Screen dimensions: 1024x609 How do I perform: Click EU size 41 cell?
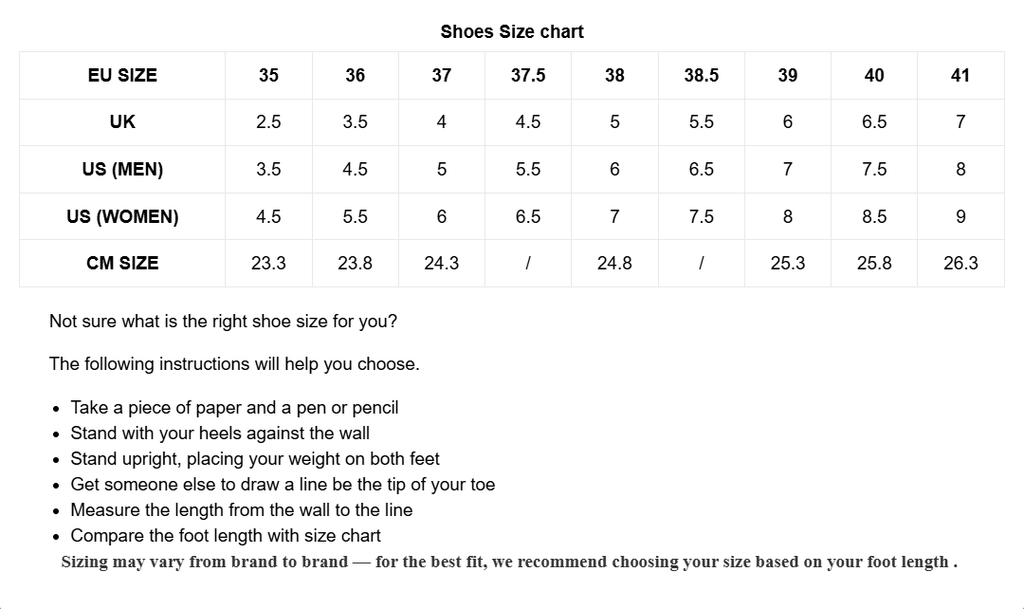tap(960, 75)
